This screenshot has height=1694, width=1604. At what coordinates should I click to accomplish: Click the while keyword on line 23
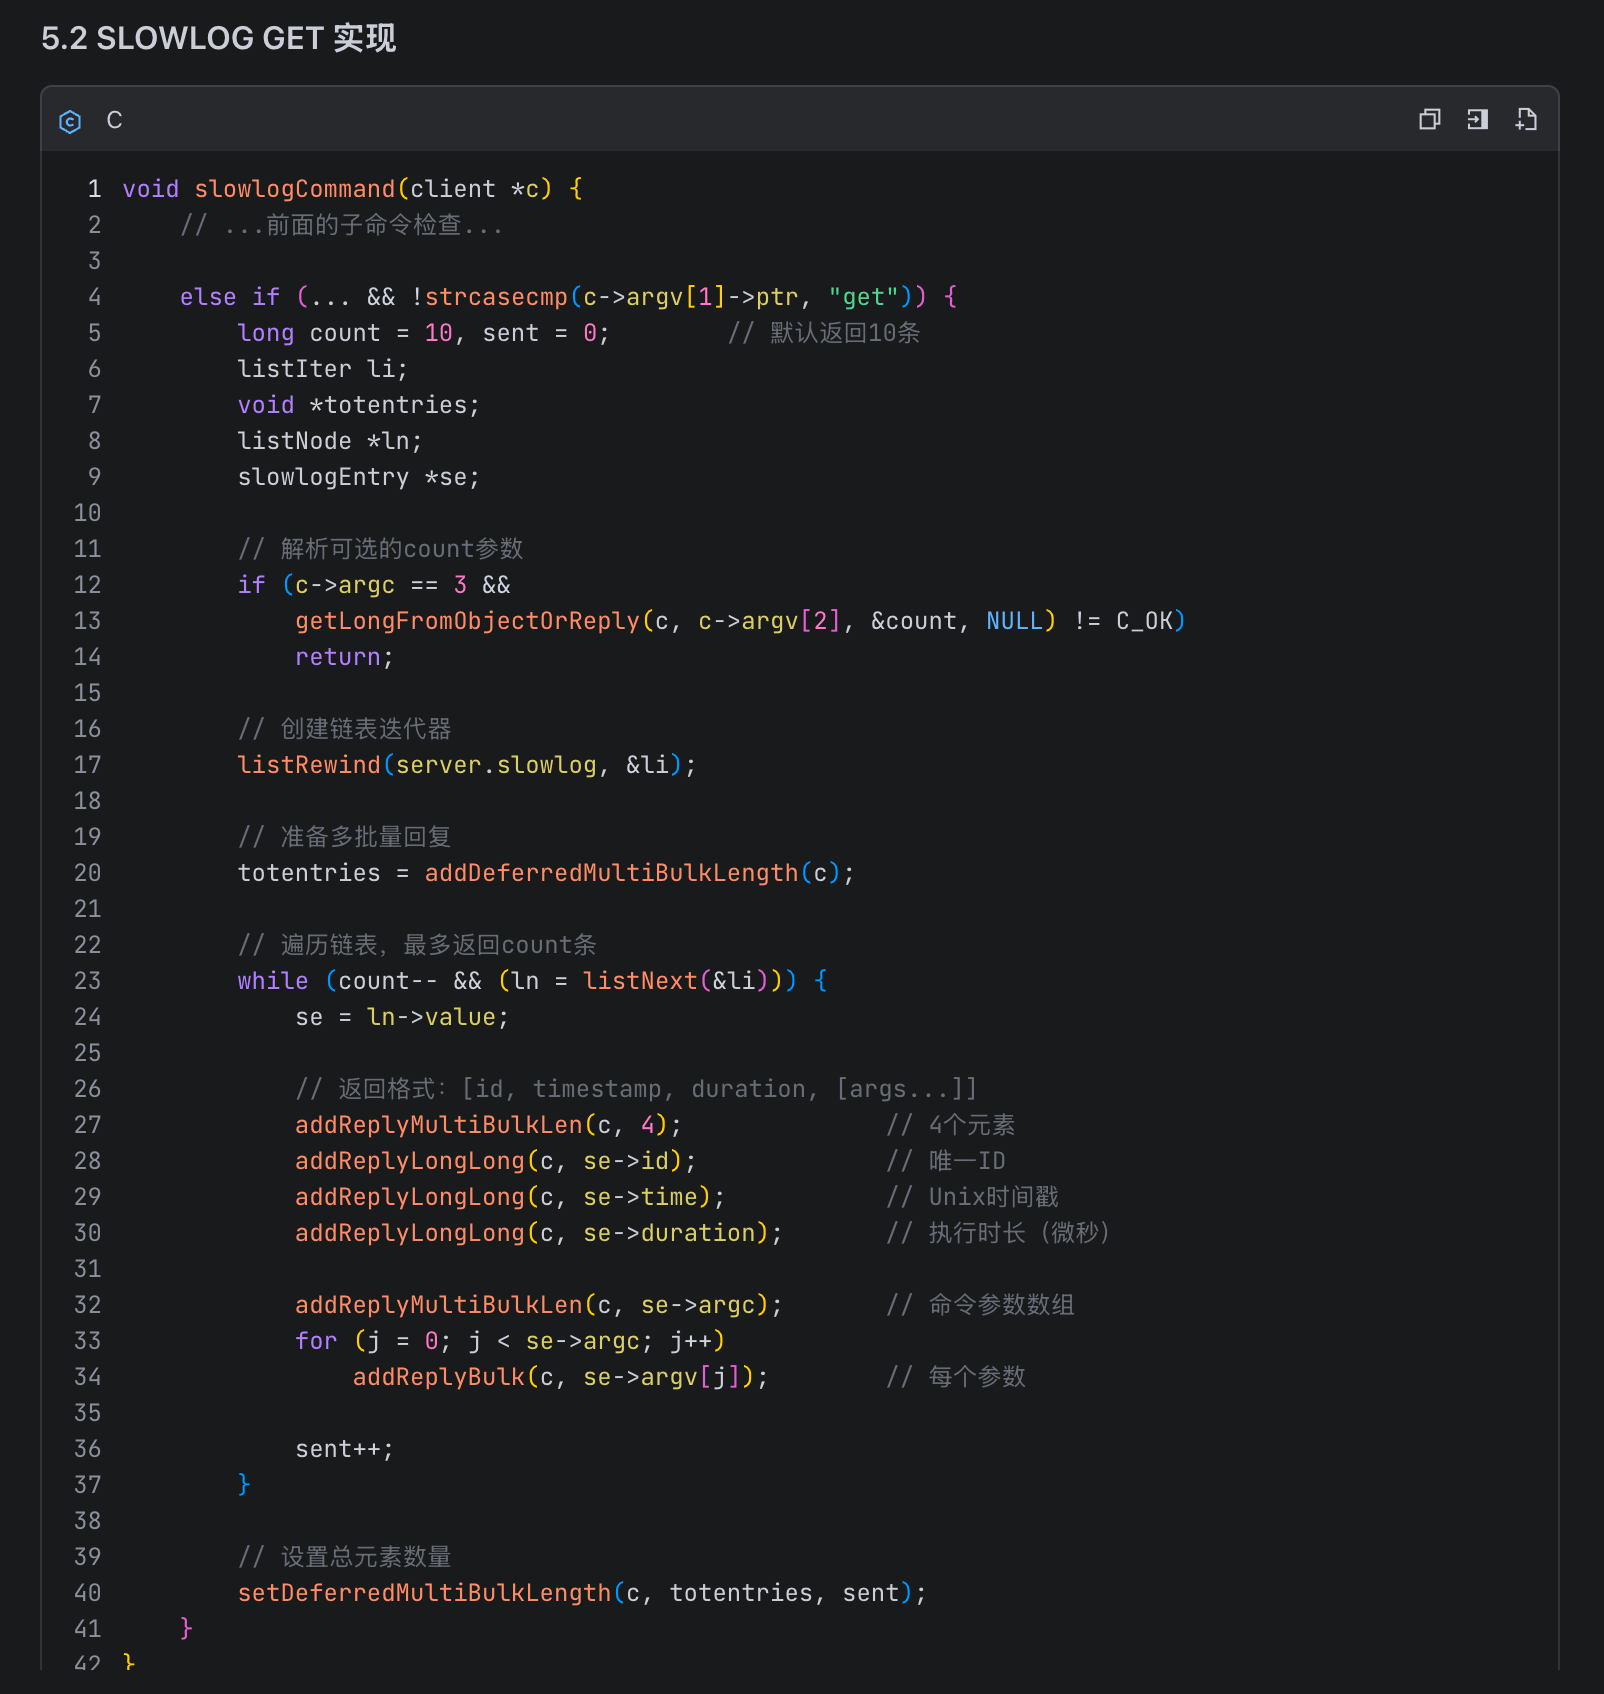(x=272, y=981)
